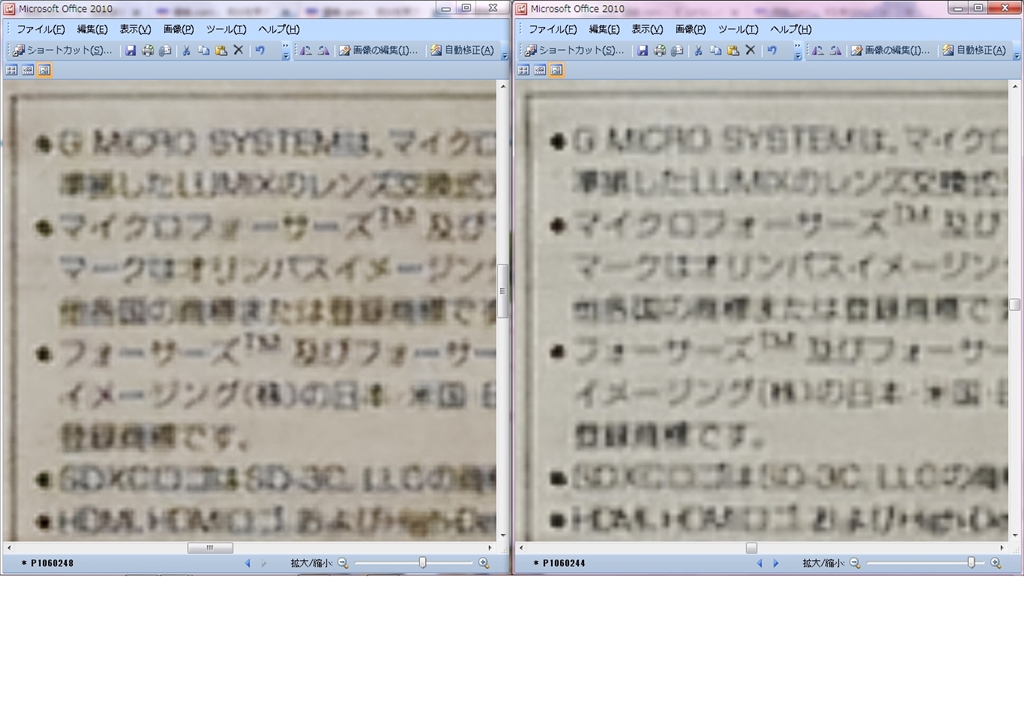Select single picture view in right window
The image size is (1024, 720).
(556, 70)
